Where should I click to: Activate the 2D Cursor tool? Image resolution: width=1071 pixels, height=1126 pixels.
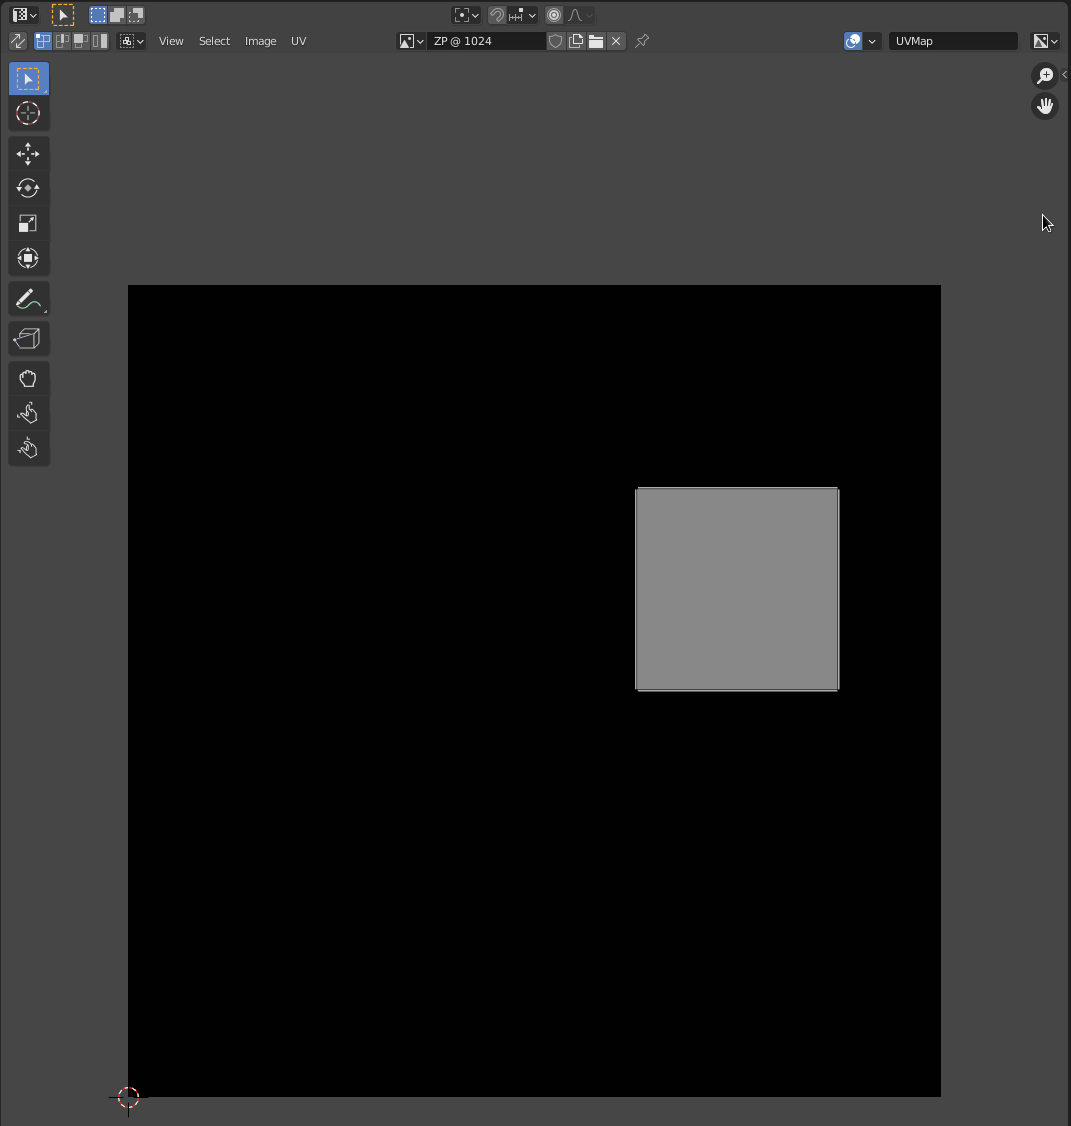(29, 113)
